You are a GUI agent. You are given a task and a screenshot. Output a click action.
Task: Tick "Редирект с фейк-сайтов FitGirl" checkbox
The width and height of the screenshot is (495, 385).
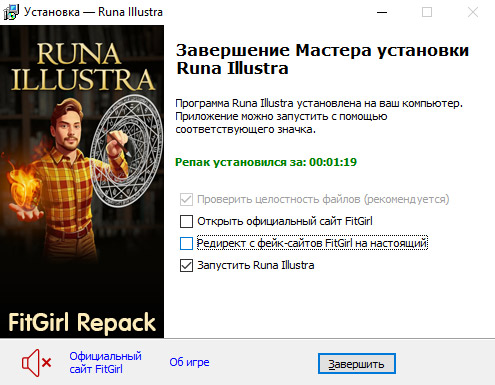pyautogui.click(x=186, y=243)
